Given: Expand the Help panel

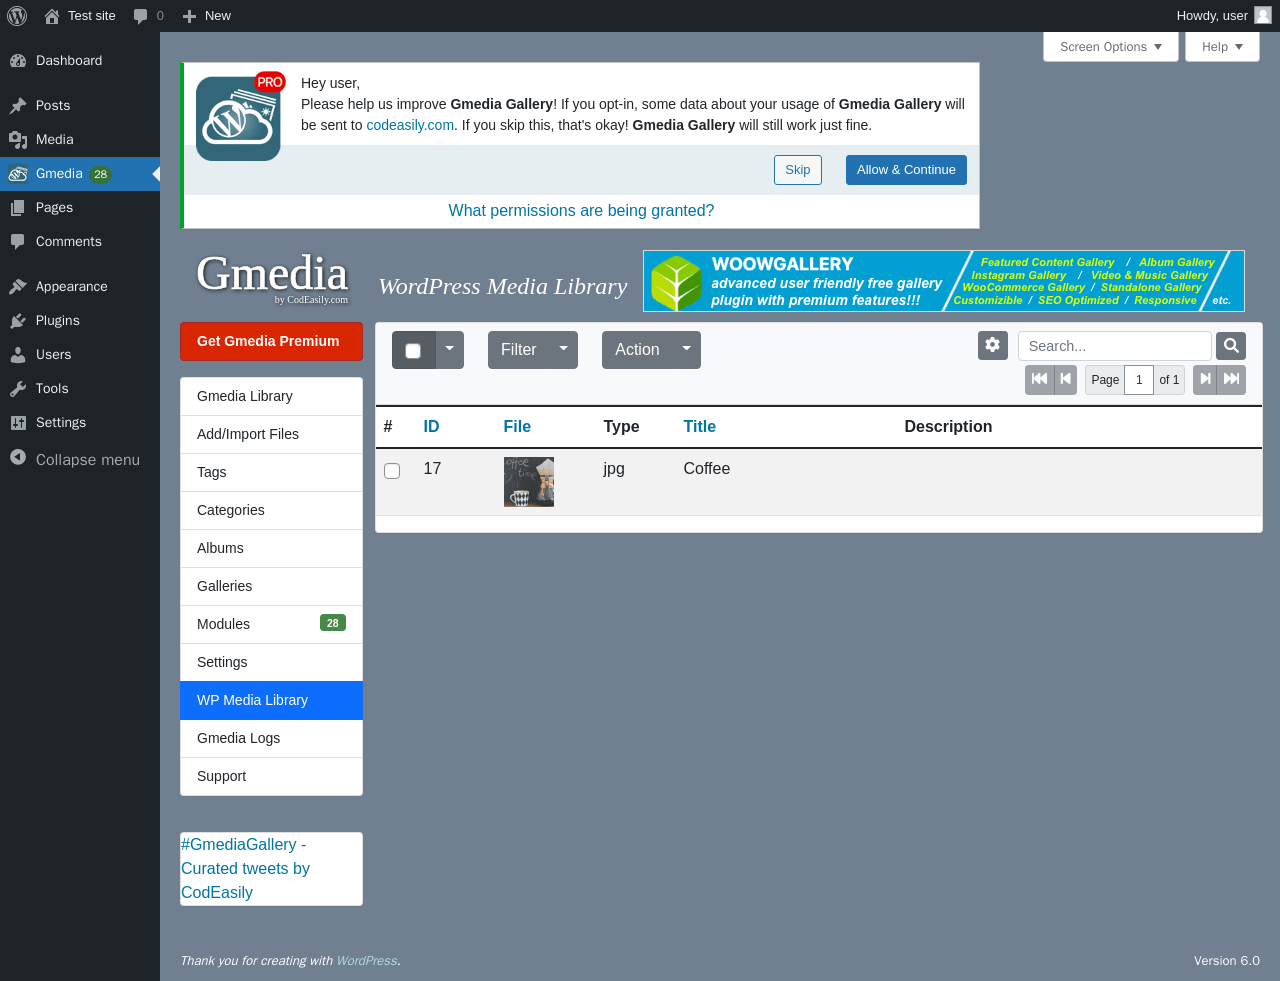Looking at the screenshot, I should click(1222, 47).
